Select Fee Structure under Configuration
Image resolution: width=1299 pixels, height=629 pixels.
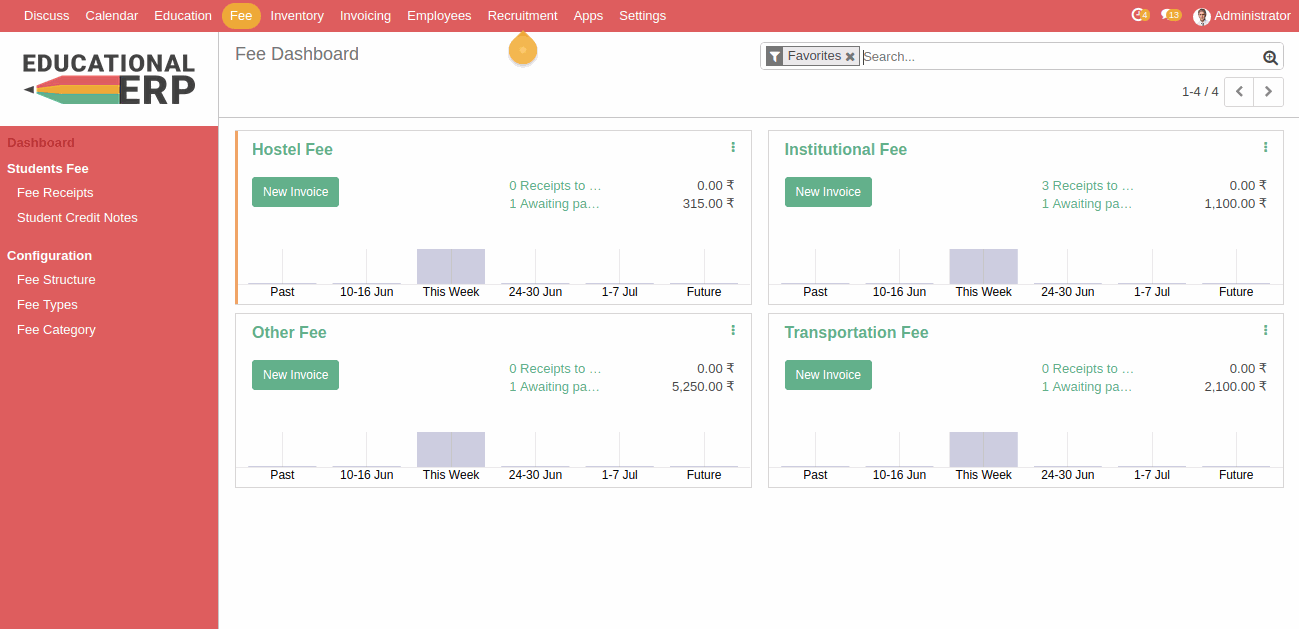(x=56, y=280)
